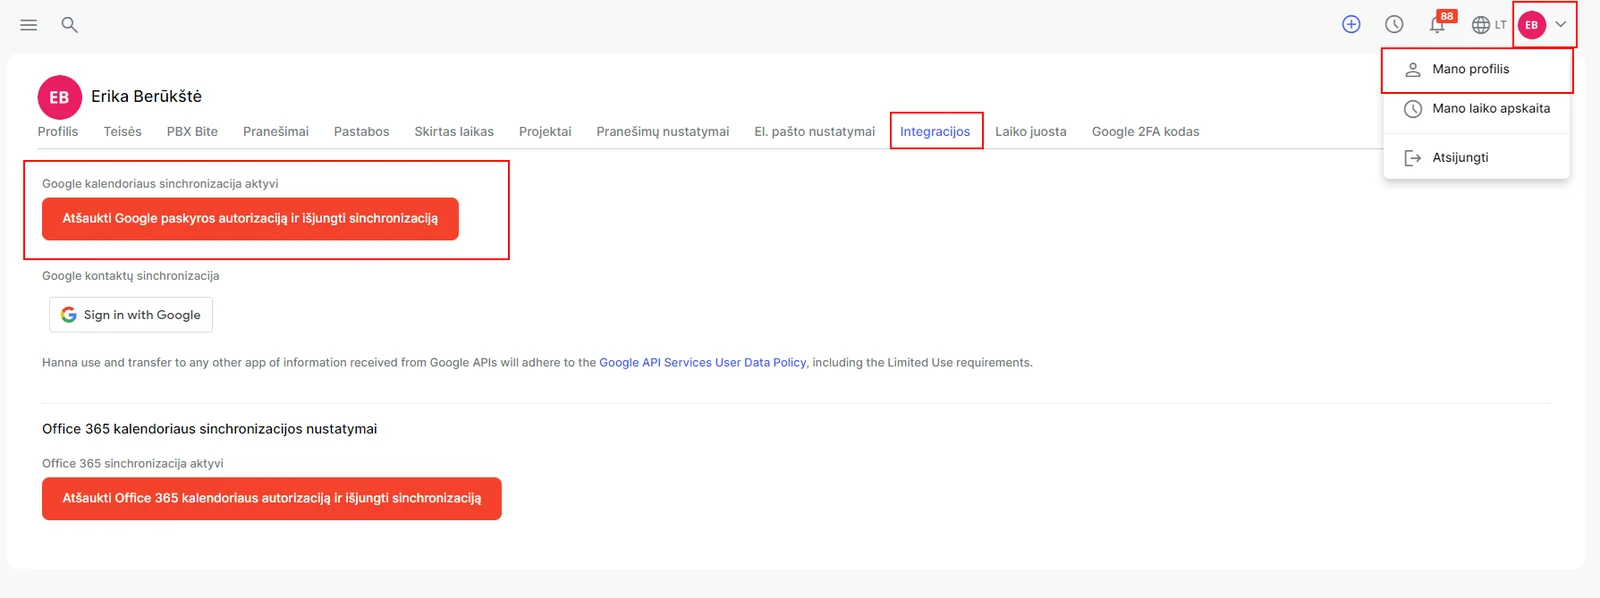Click the blue plus create icon
Screen dimensions: 1600x598
[x=1351, y=24]
